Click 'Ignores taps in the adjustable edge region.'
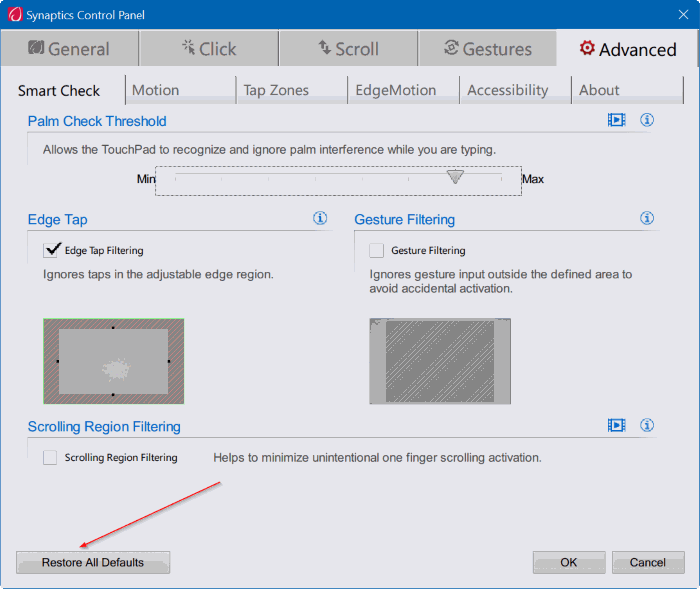Viewport: 700px width, 589px height. tap(158, 274)
